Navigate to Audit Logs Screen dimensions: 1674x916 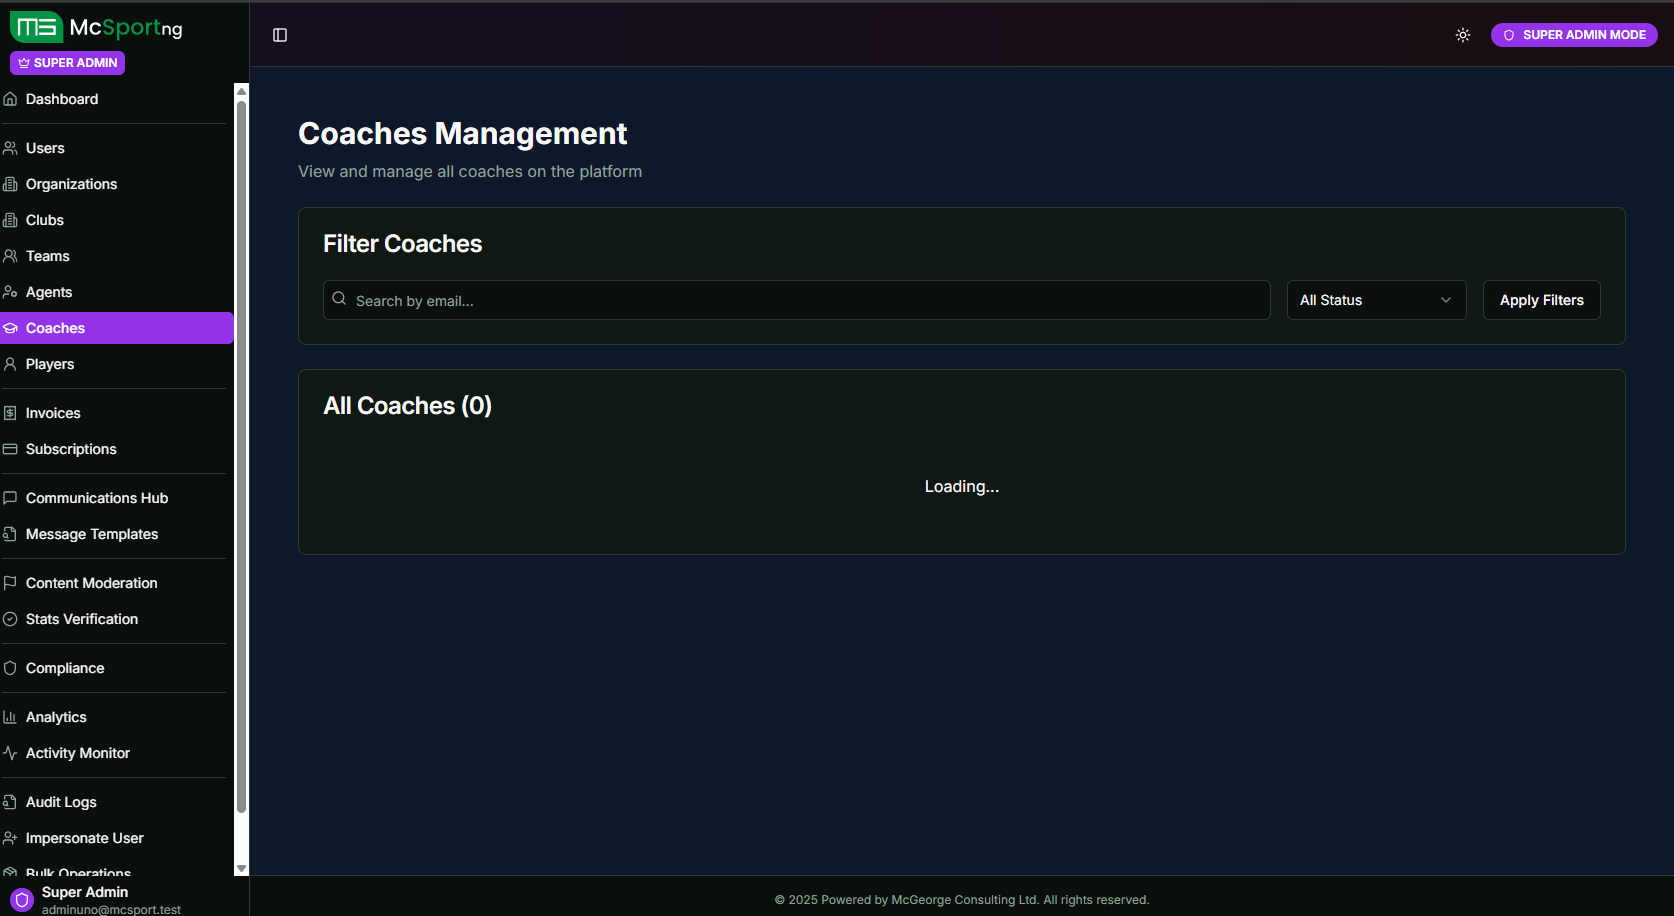click(61, 802)
